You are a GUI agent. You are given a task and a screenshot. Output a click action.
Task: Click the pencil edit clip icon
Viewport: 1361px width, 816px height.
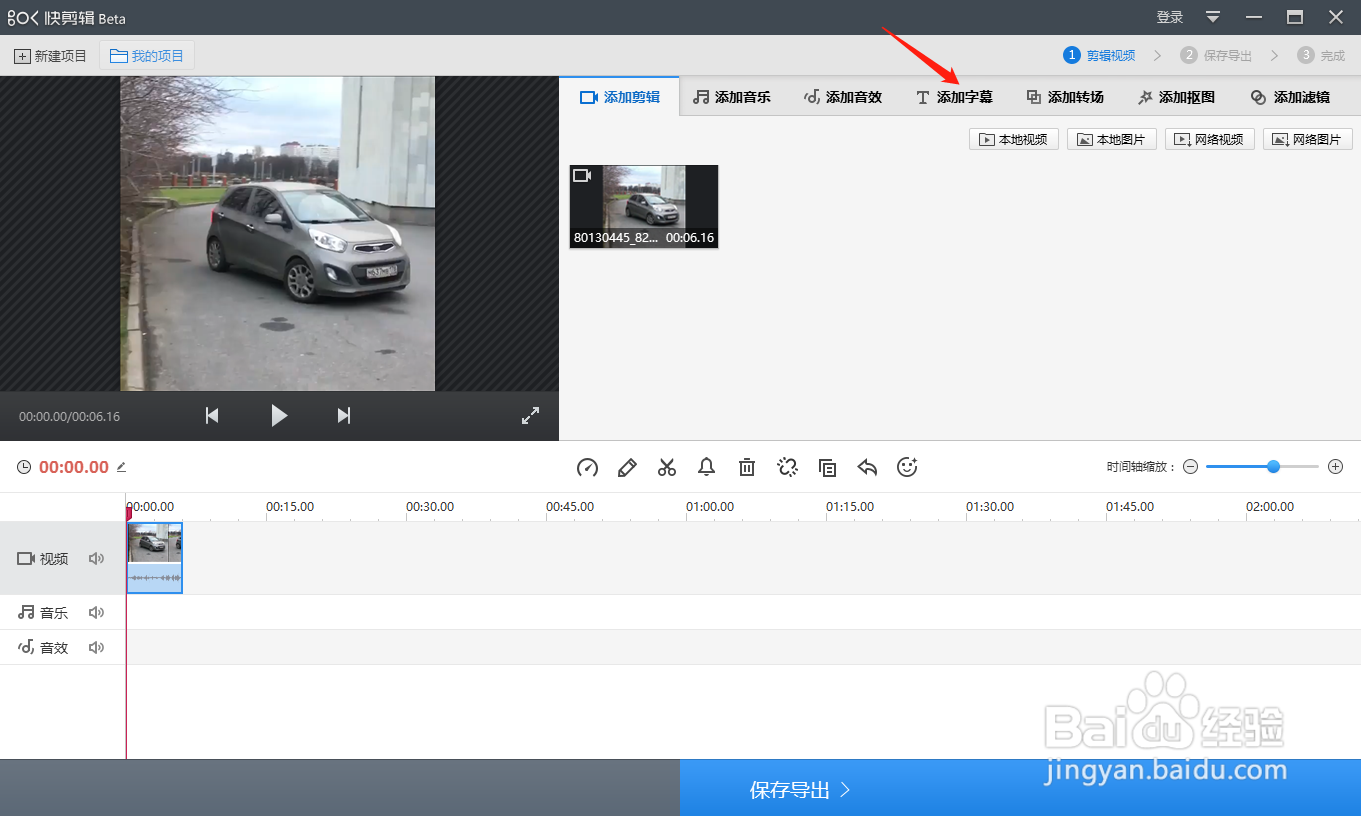tap(627, 467)
